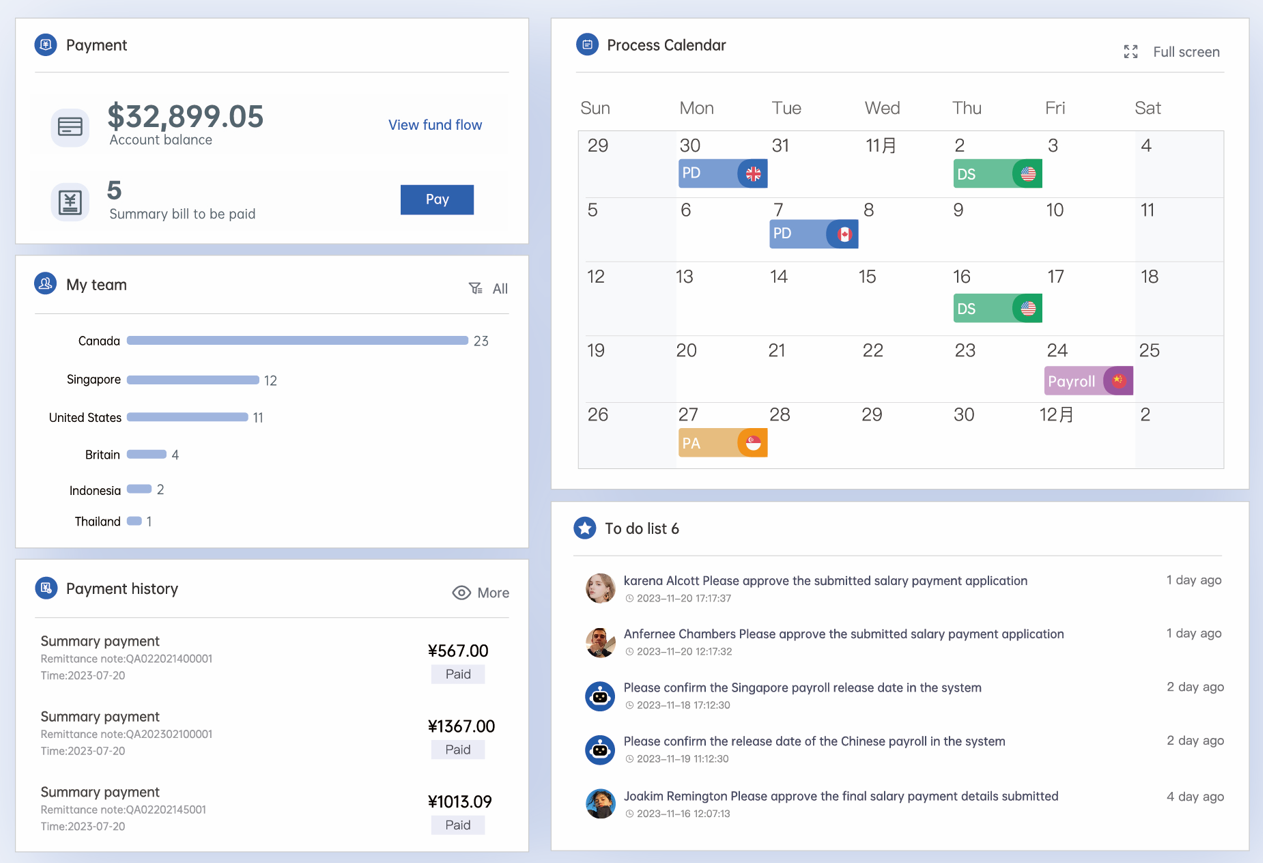Select the Payroll event on the 24th
This screenshot has width=1263, height=863.
pos(1088,381)
